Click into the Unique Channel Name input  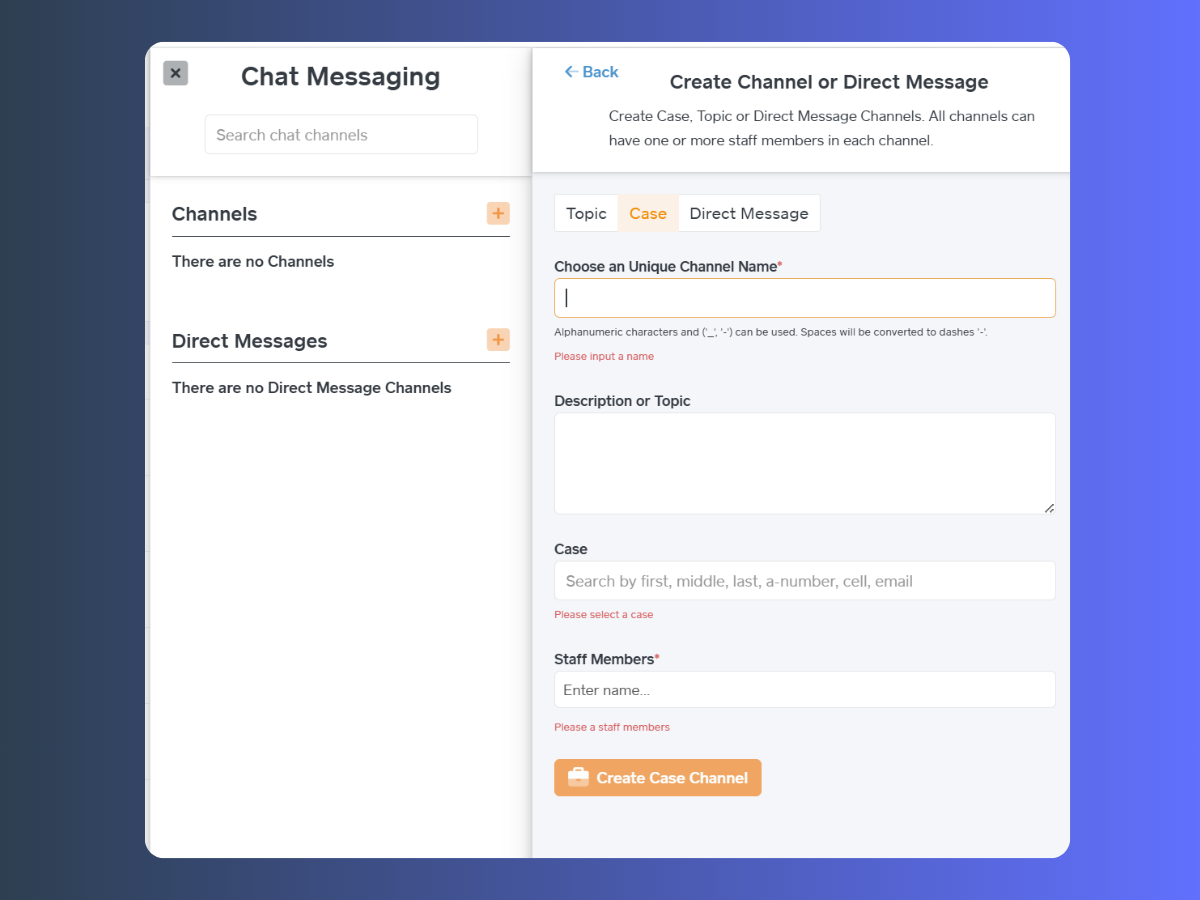(x=805, y=298)
